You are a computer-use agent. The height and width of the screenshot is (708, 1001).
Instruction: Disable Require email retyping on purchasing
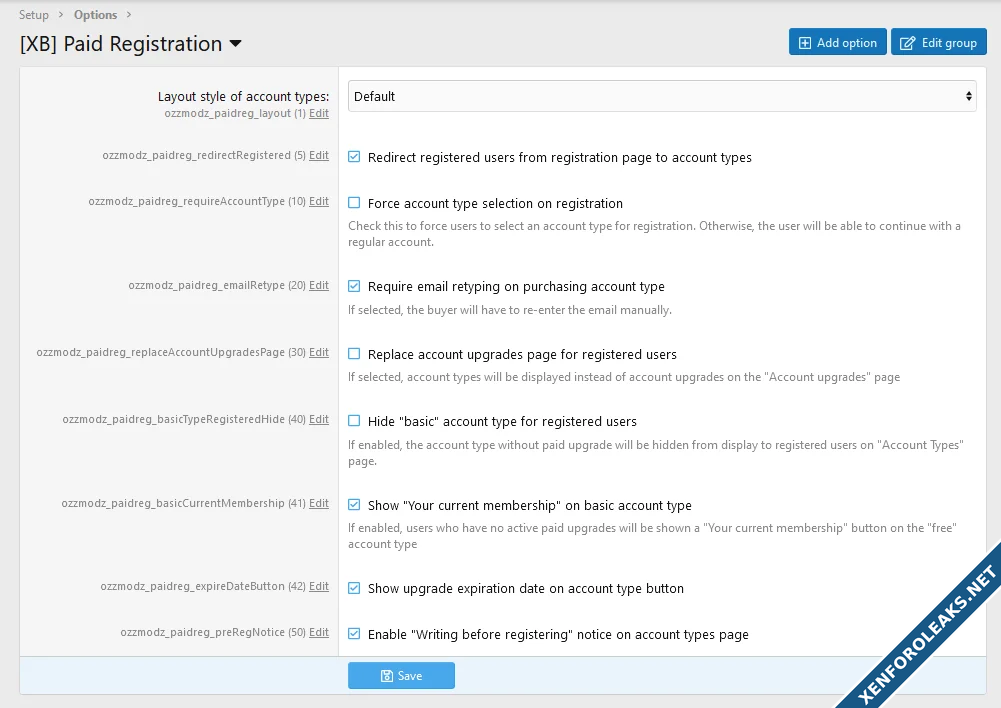click(x=354, y=286)
